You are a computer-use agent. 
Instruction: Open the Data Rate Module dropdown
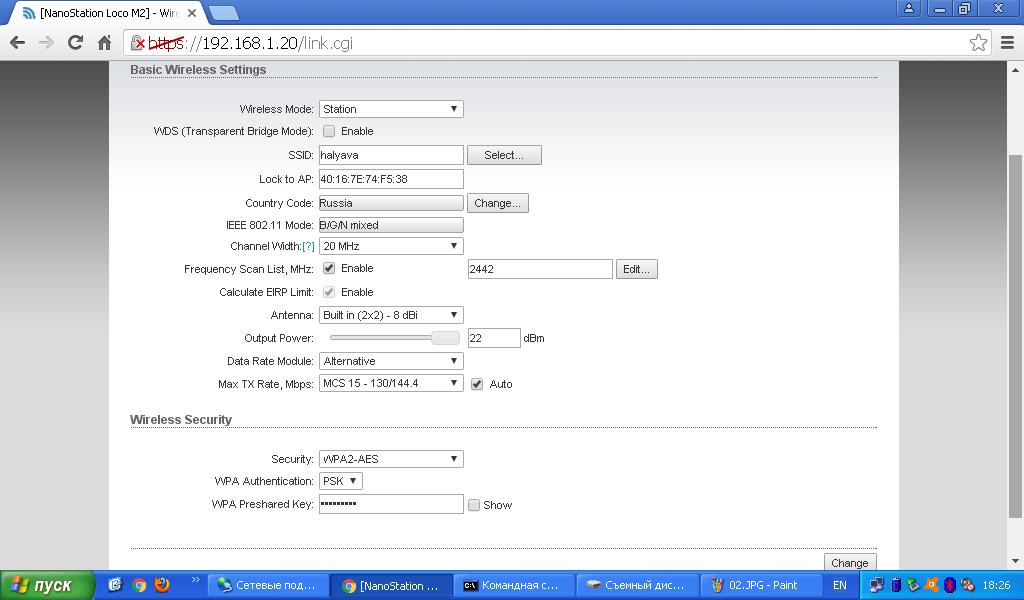coord(391,361)
